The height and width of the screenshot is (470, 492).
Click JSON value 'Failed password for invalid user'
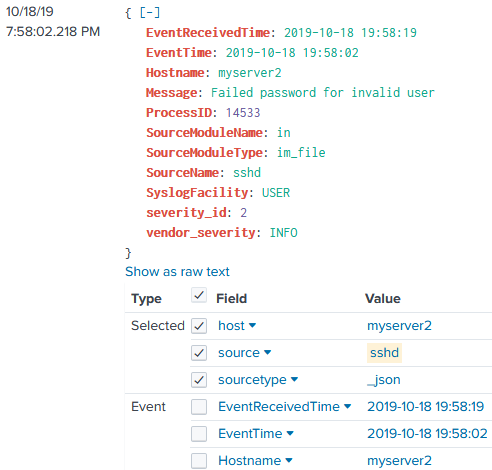pos(323,93)
